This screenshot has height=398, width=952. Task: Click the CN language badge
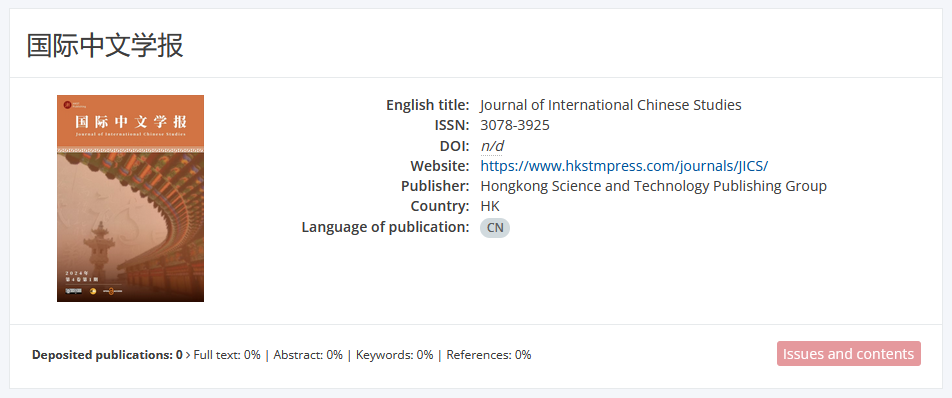[x=495, y=228]
